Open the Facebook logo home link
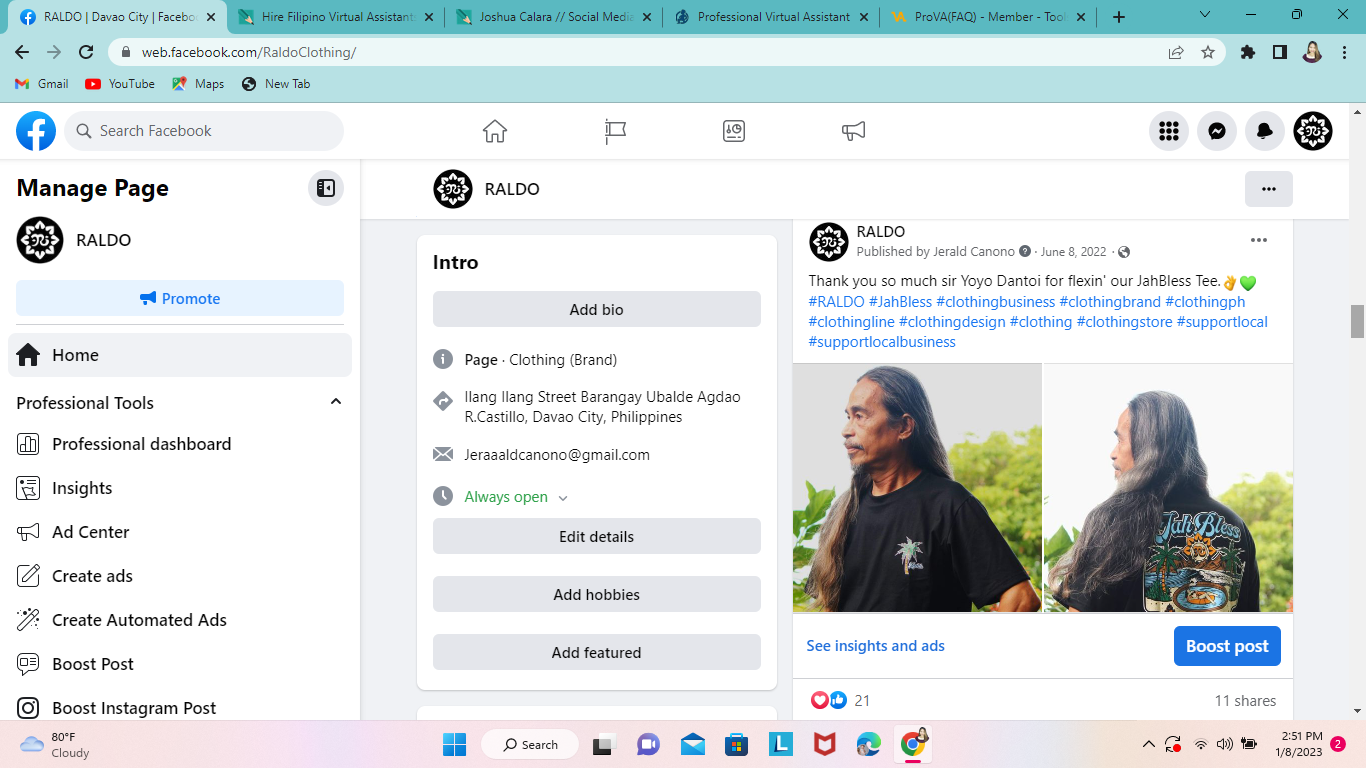This screenshot has width=1366, height=768. pyautogui.click(x=36, y=131)
